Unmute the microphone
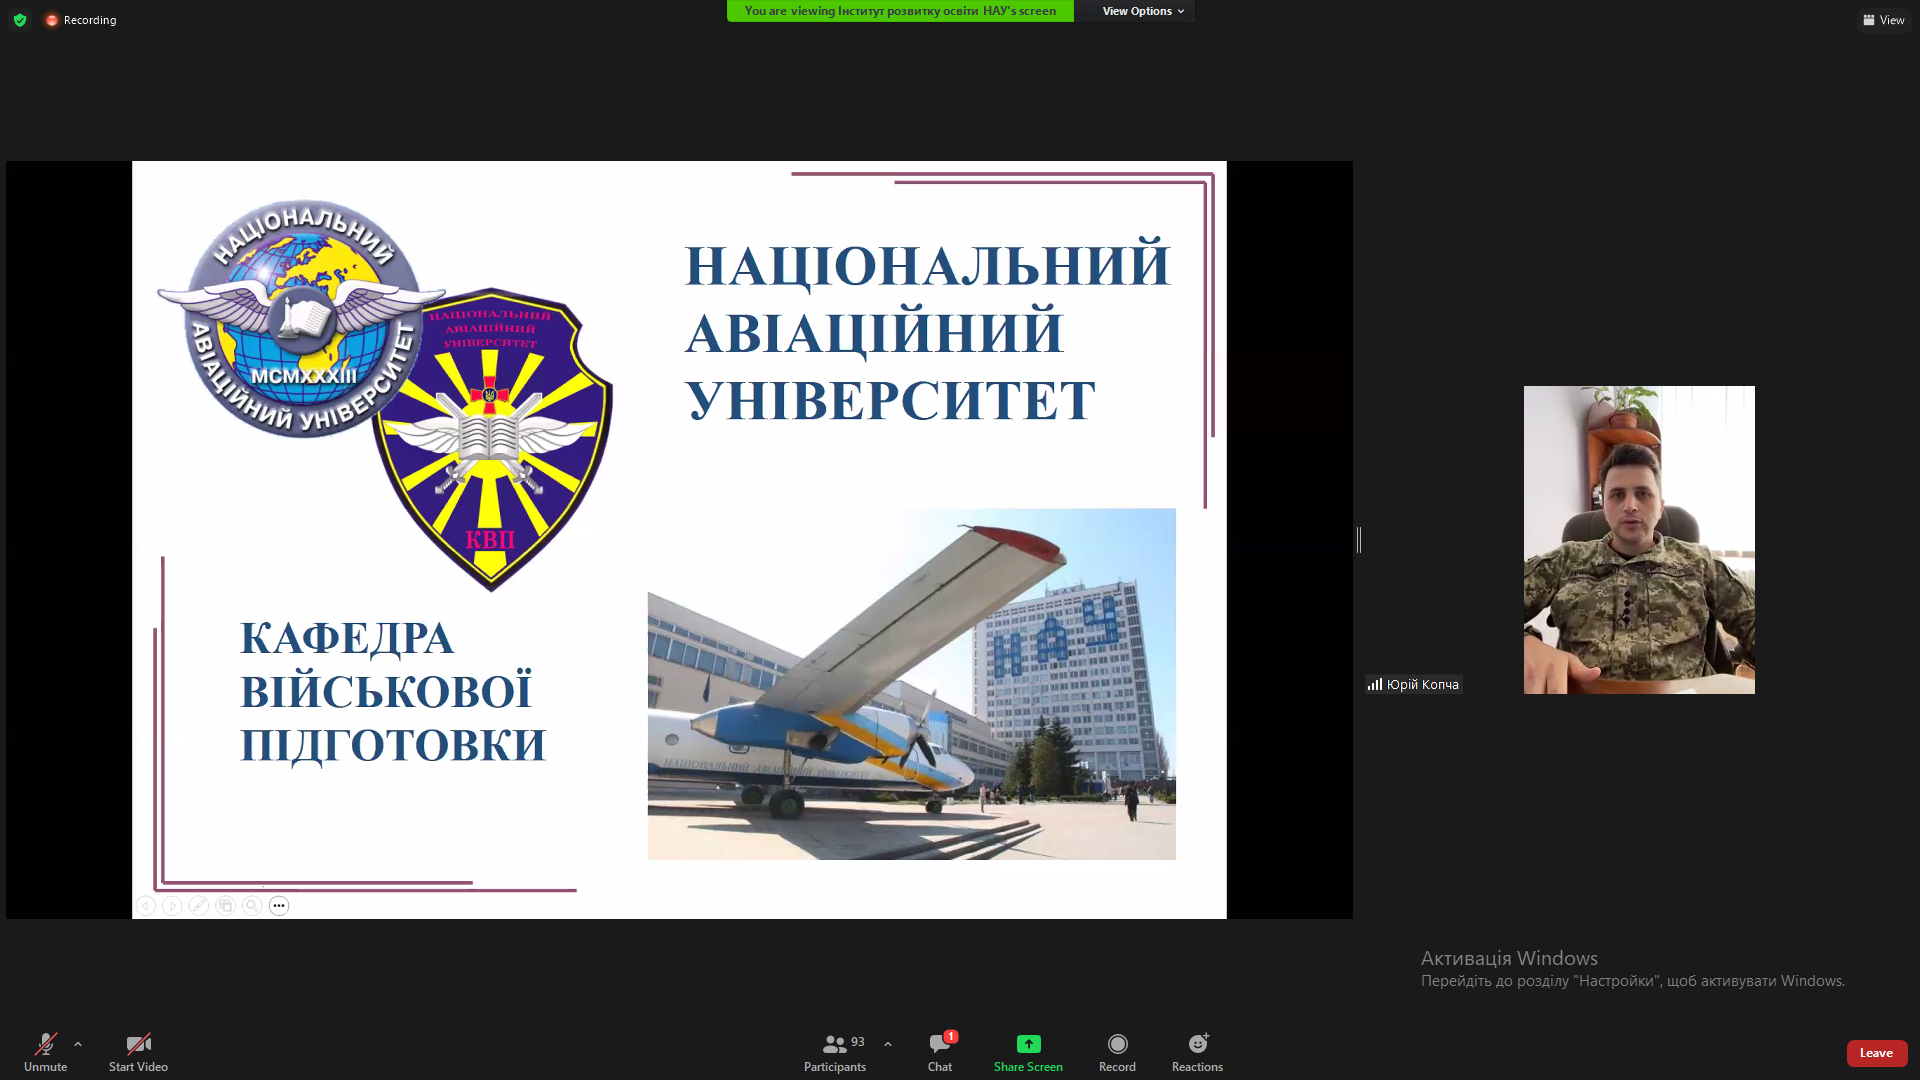The height and width of the screenshot is (1080, 1920). (45, 1051)
